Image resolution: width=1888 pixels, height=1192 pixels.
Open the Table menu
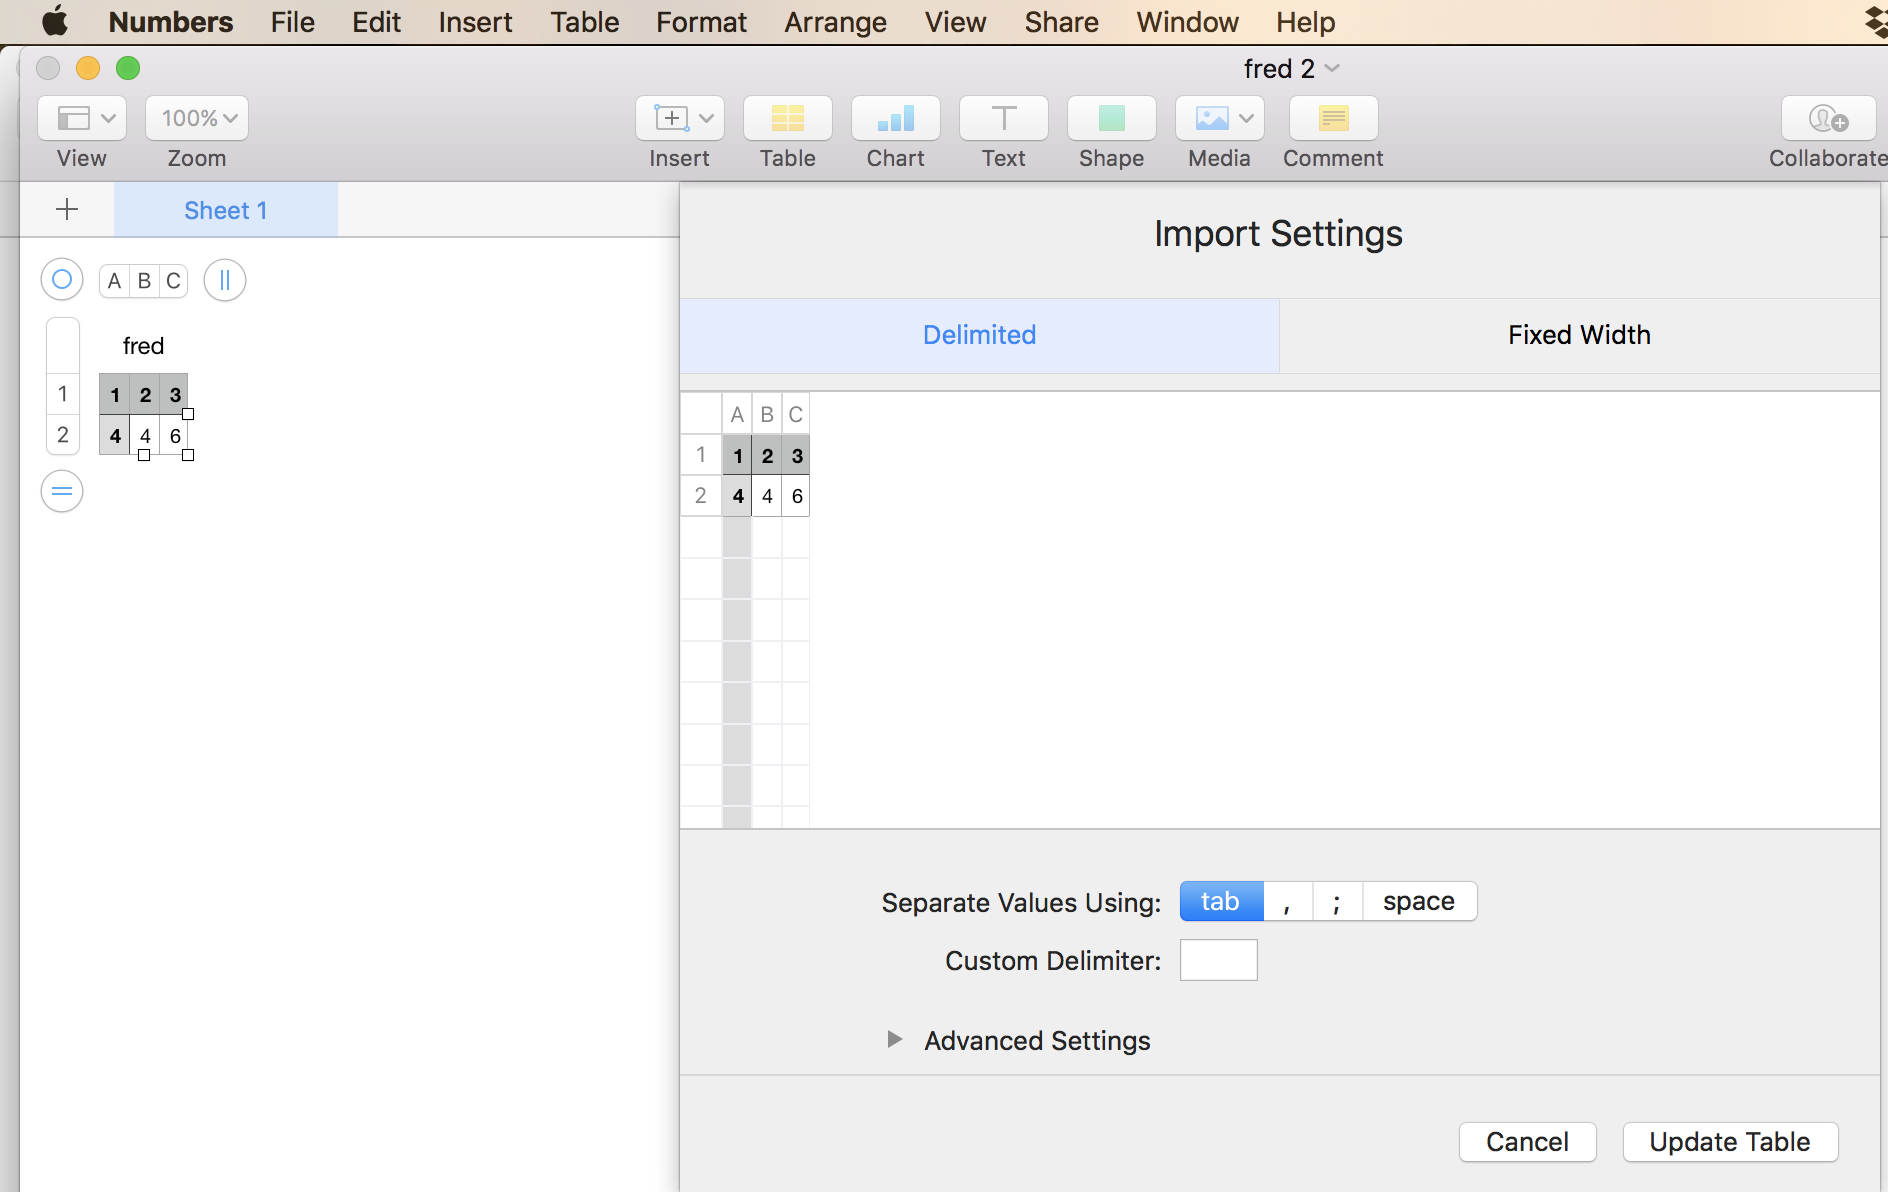tap(585, 22)
